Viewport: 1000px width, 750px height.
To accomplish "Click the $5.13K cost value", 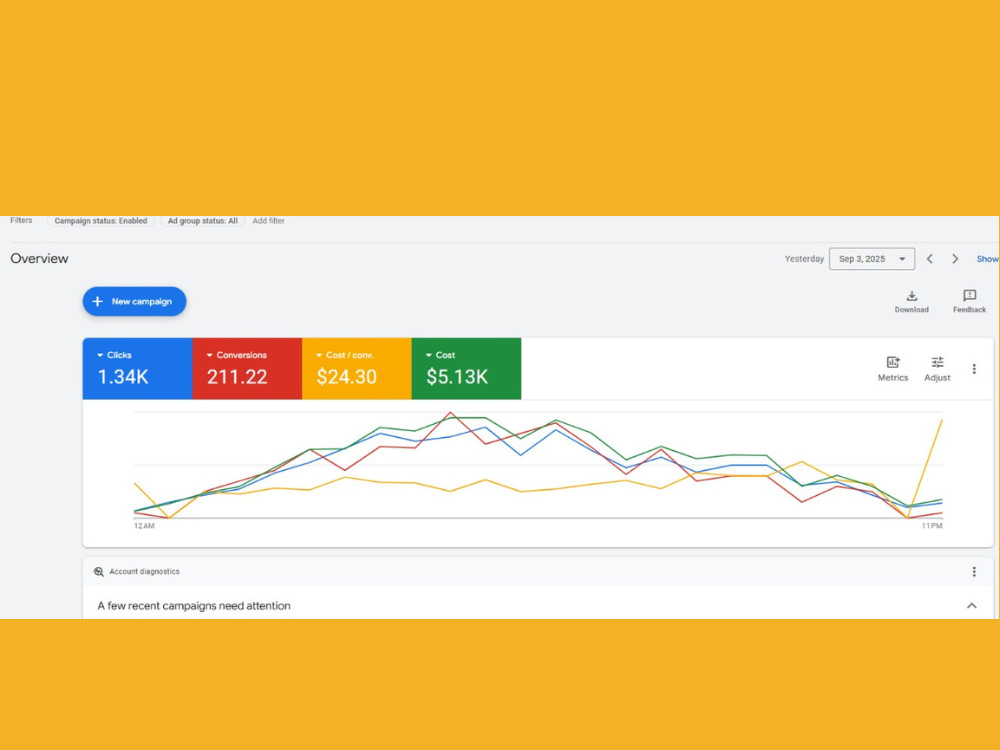I will (457, 377).
